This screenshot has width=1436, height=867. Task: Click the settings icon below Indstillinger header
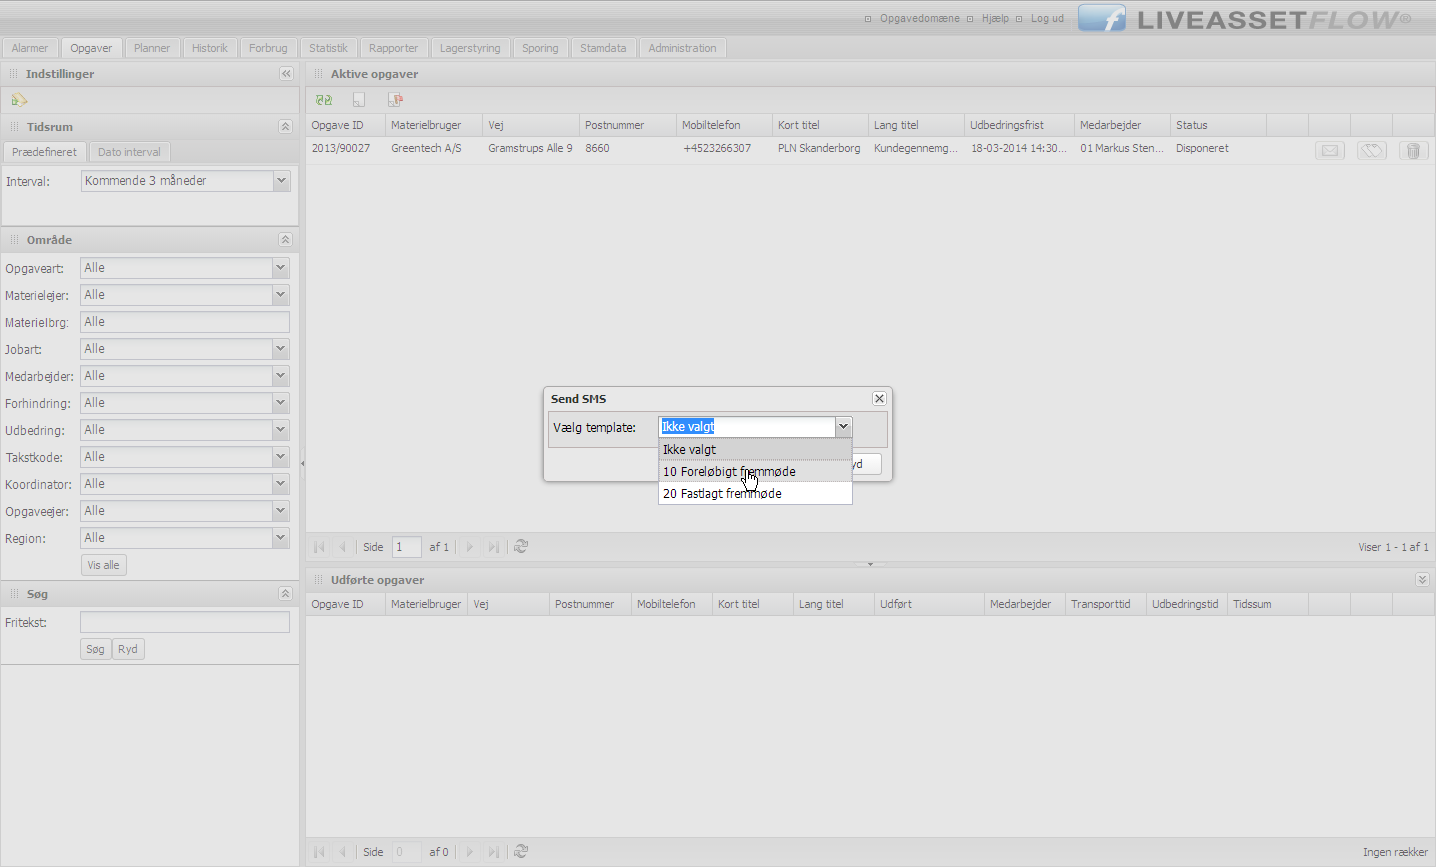(x=19, y=100)
